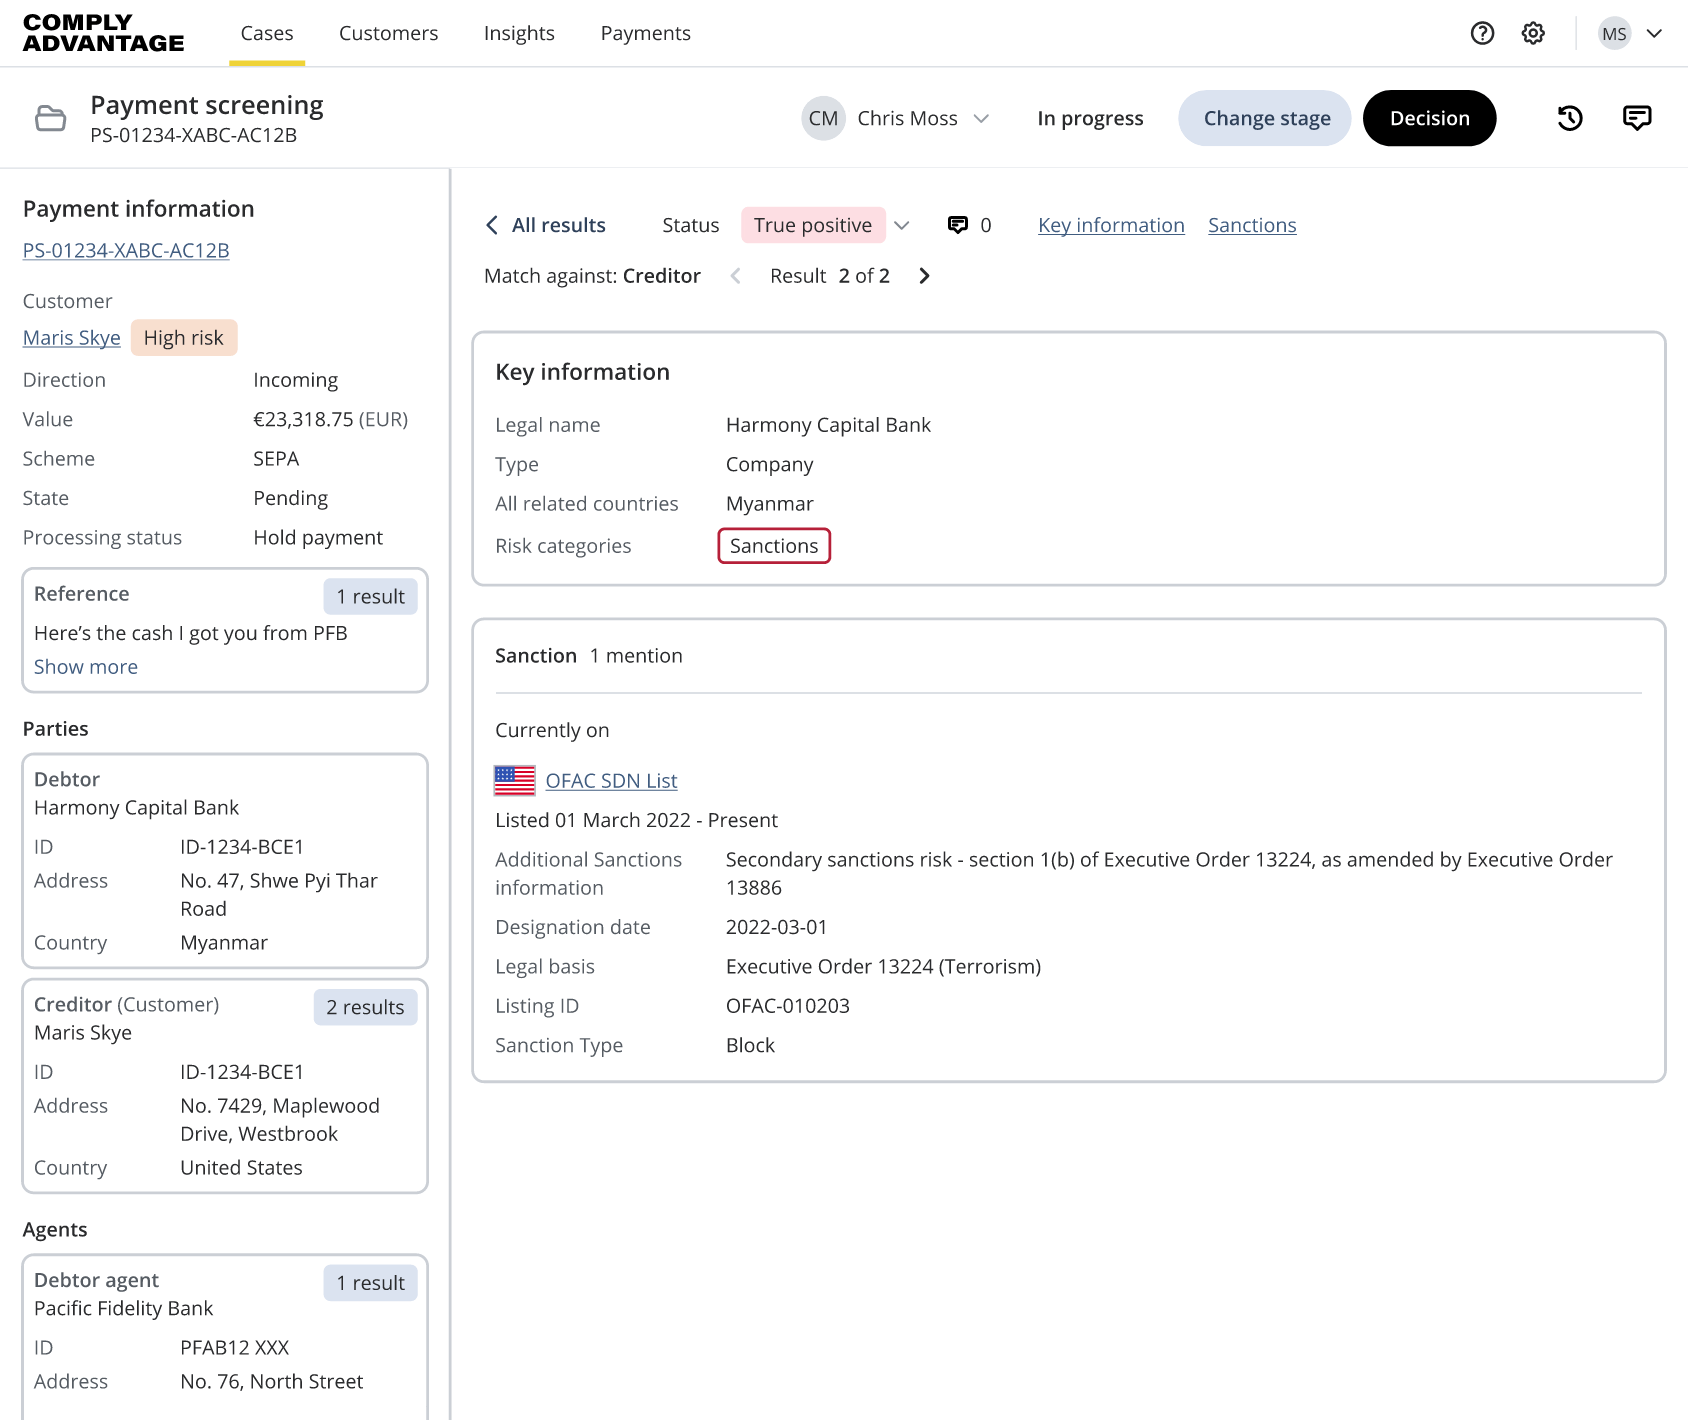1688x1420 pixels.
Task: Open the case comments icon
Action: point(1637,118)
